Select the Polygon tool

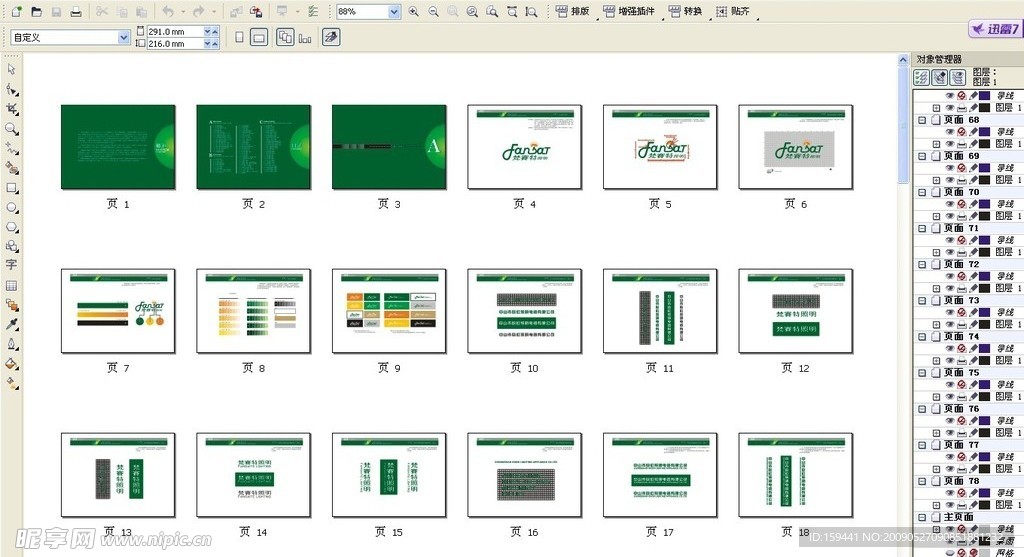click(x=12, y=227)
